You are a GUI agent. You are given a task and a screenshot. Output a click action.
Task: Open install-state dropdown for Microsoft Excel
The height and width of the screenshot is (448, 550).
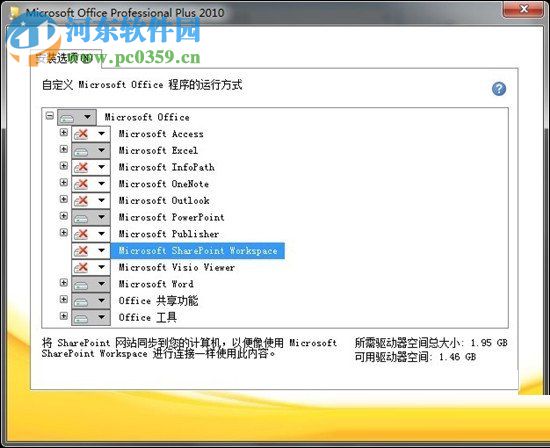click(91, 151)
